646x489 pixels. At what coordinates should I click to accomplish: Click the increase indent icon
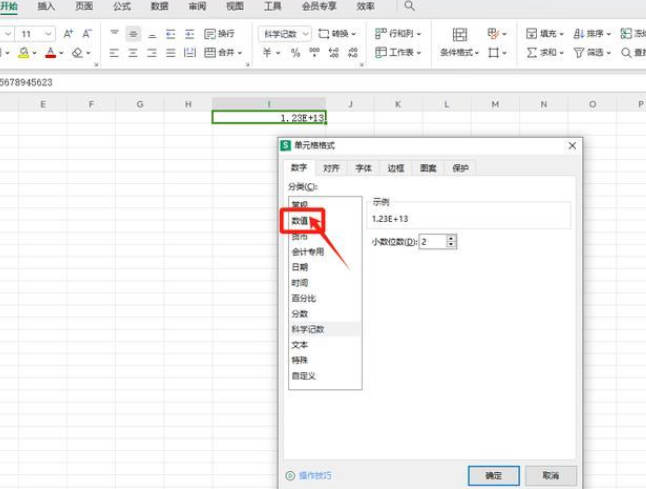tap(190, 33)
